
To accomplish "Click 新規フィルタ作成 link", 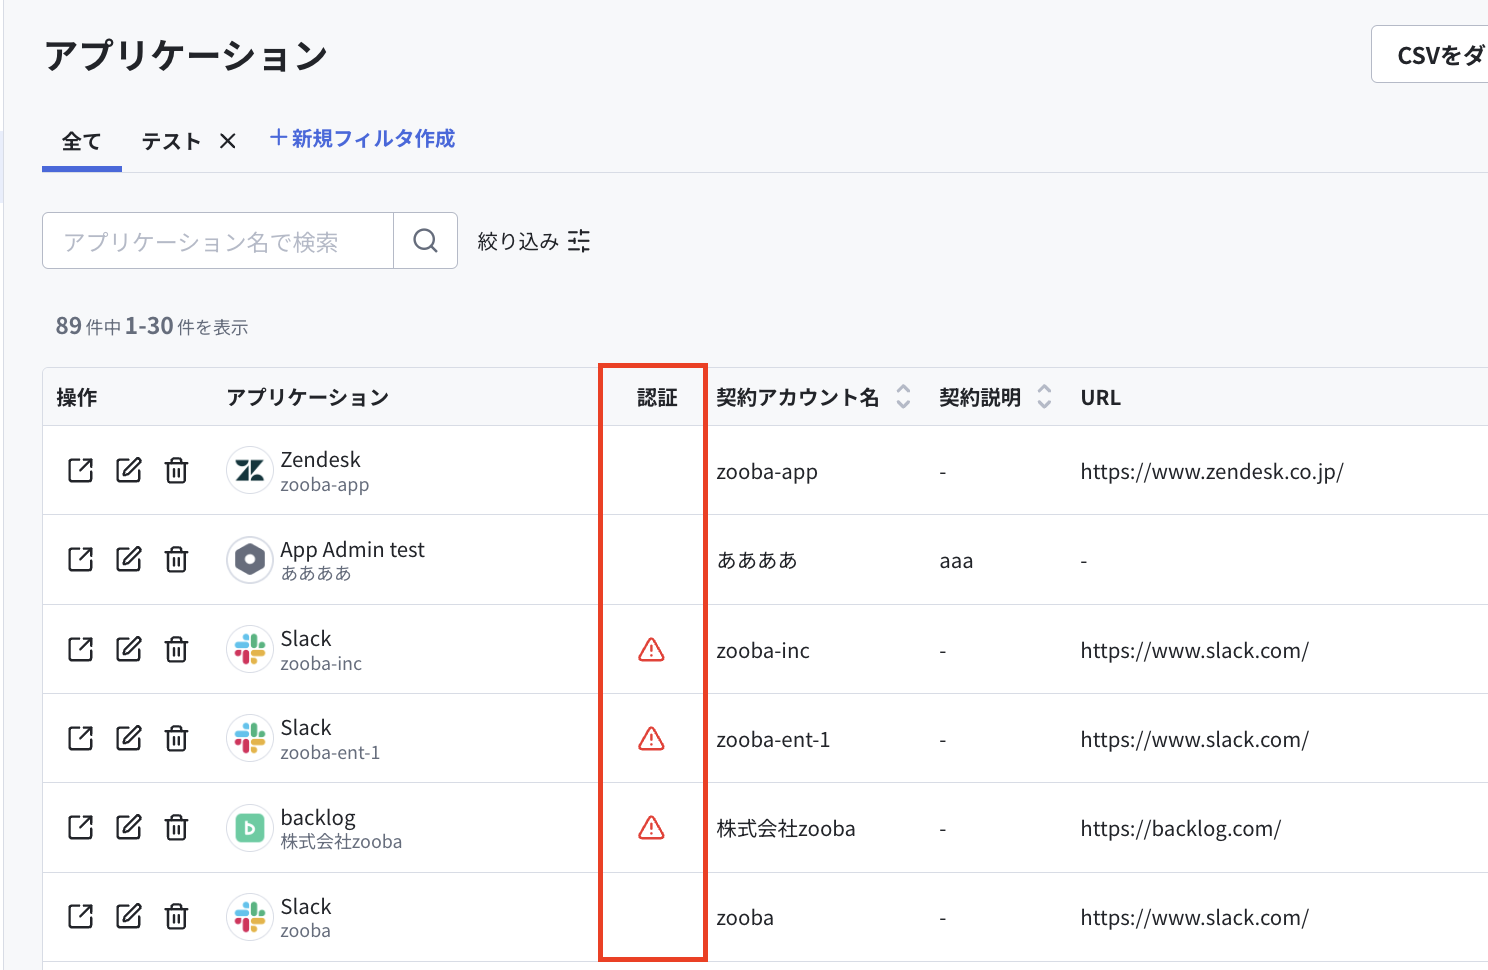I will (x=362, y=139).
